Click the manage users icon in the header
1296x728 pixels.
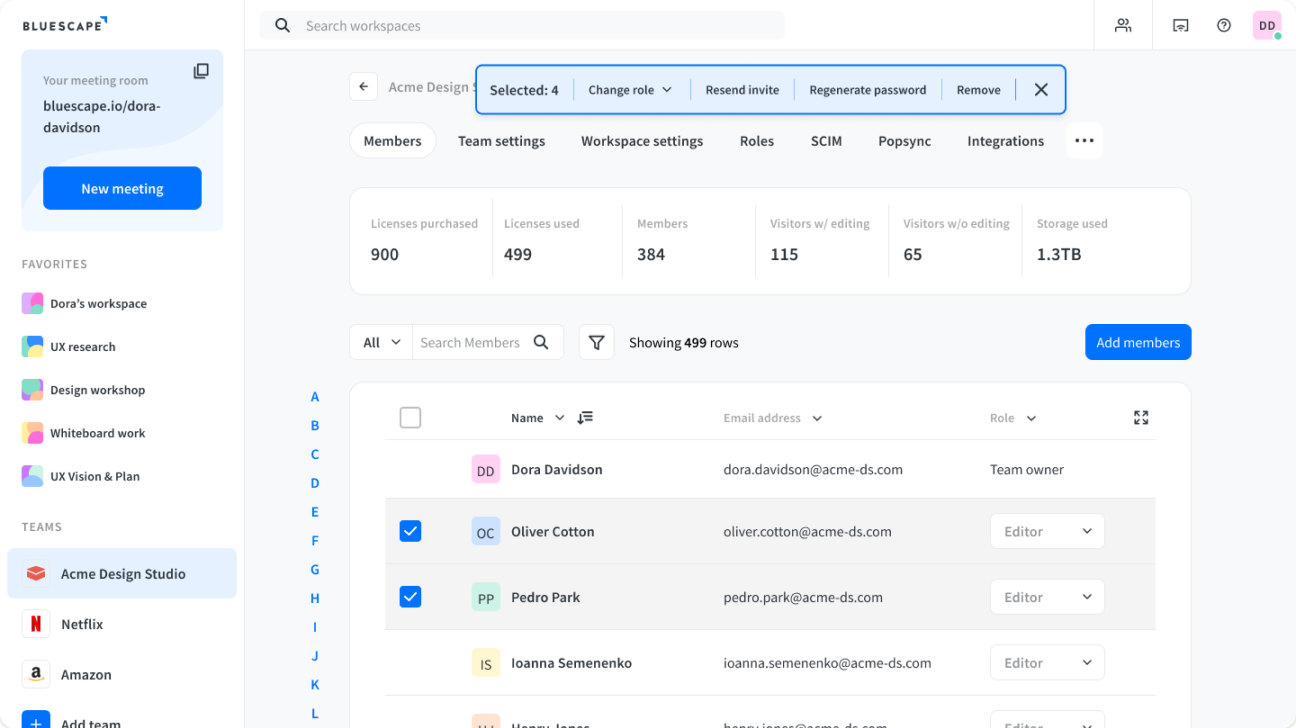pyautogui.click(x=1123, y=25)
